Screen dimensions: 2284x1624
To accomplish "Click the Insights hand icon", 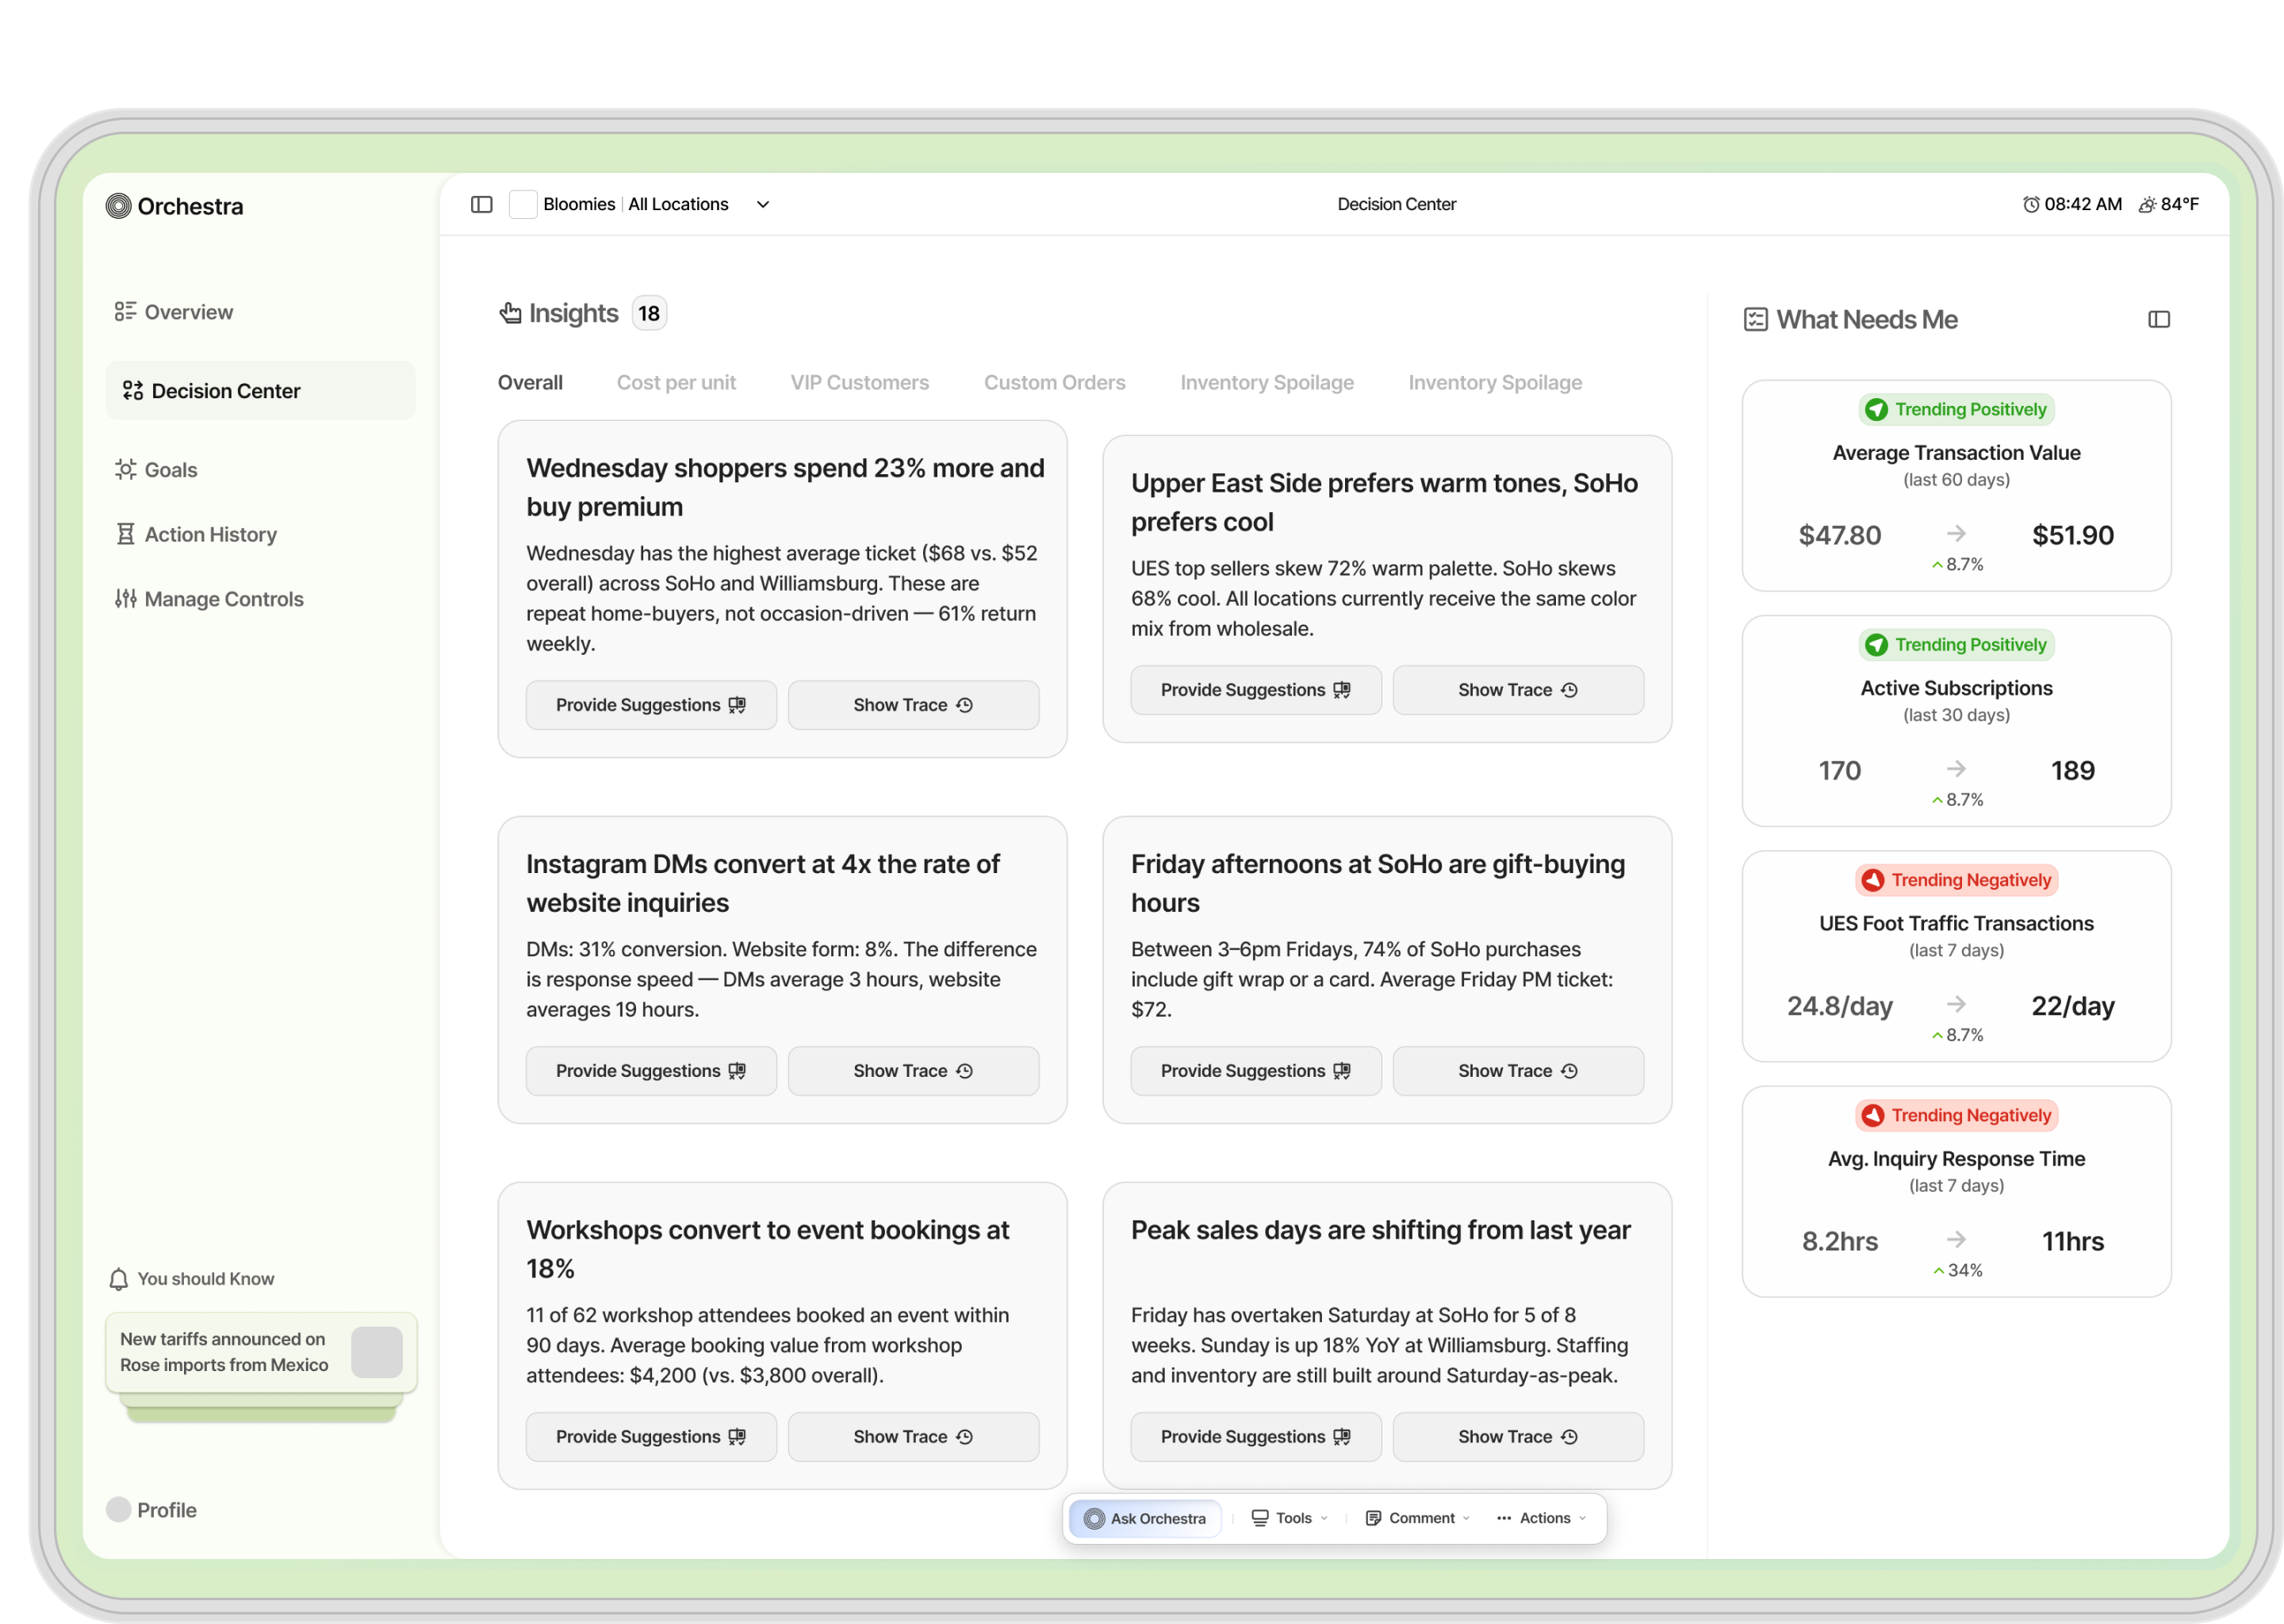I will point(510,313).
